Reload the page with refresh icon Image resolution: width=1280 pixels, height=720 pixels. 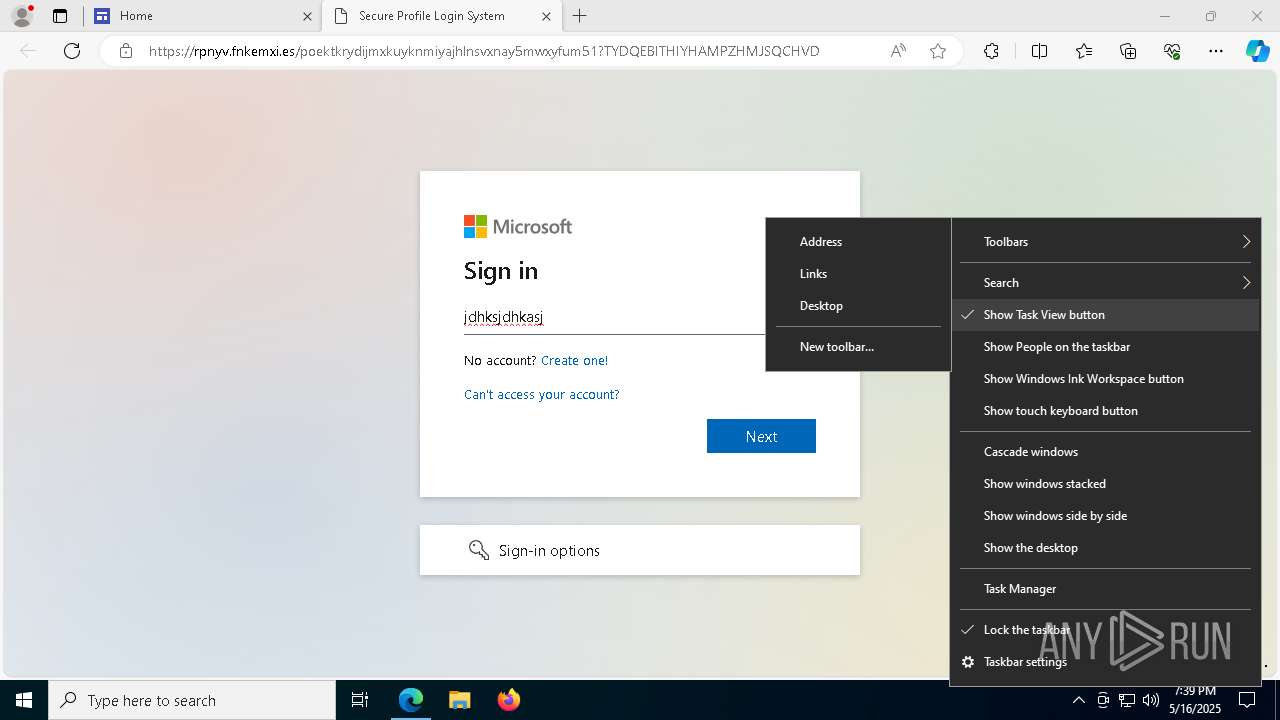coord(72,51)
